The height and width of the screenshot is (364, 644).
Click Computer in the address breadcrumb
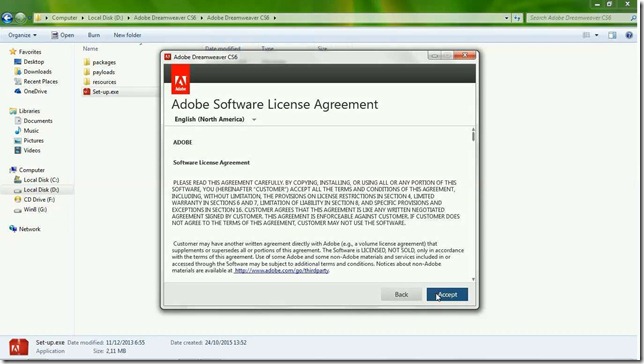pos(64,18)
